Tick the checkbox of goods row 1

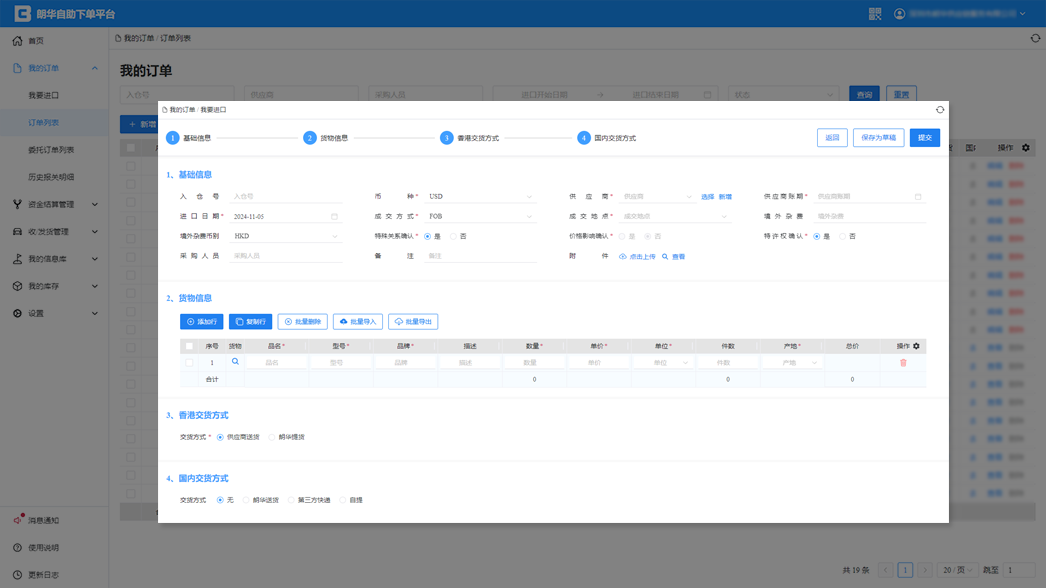(189, 362)
